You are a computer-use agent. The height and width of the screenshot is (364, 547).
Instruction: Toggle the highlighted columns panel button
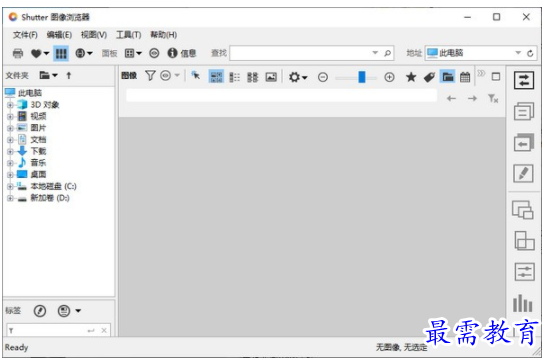61,53
